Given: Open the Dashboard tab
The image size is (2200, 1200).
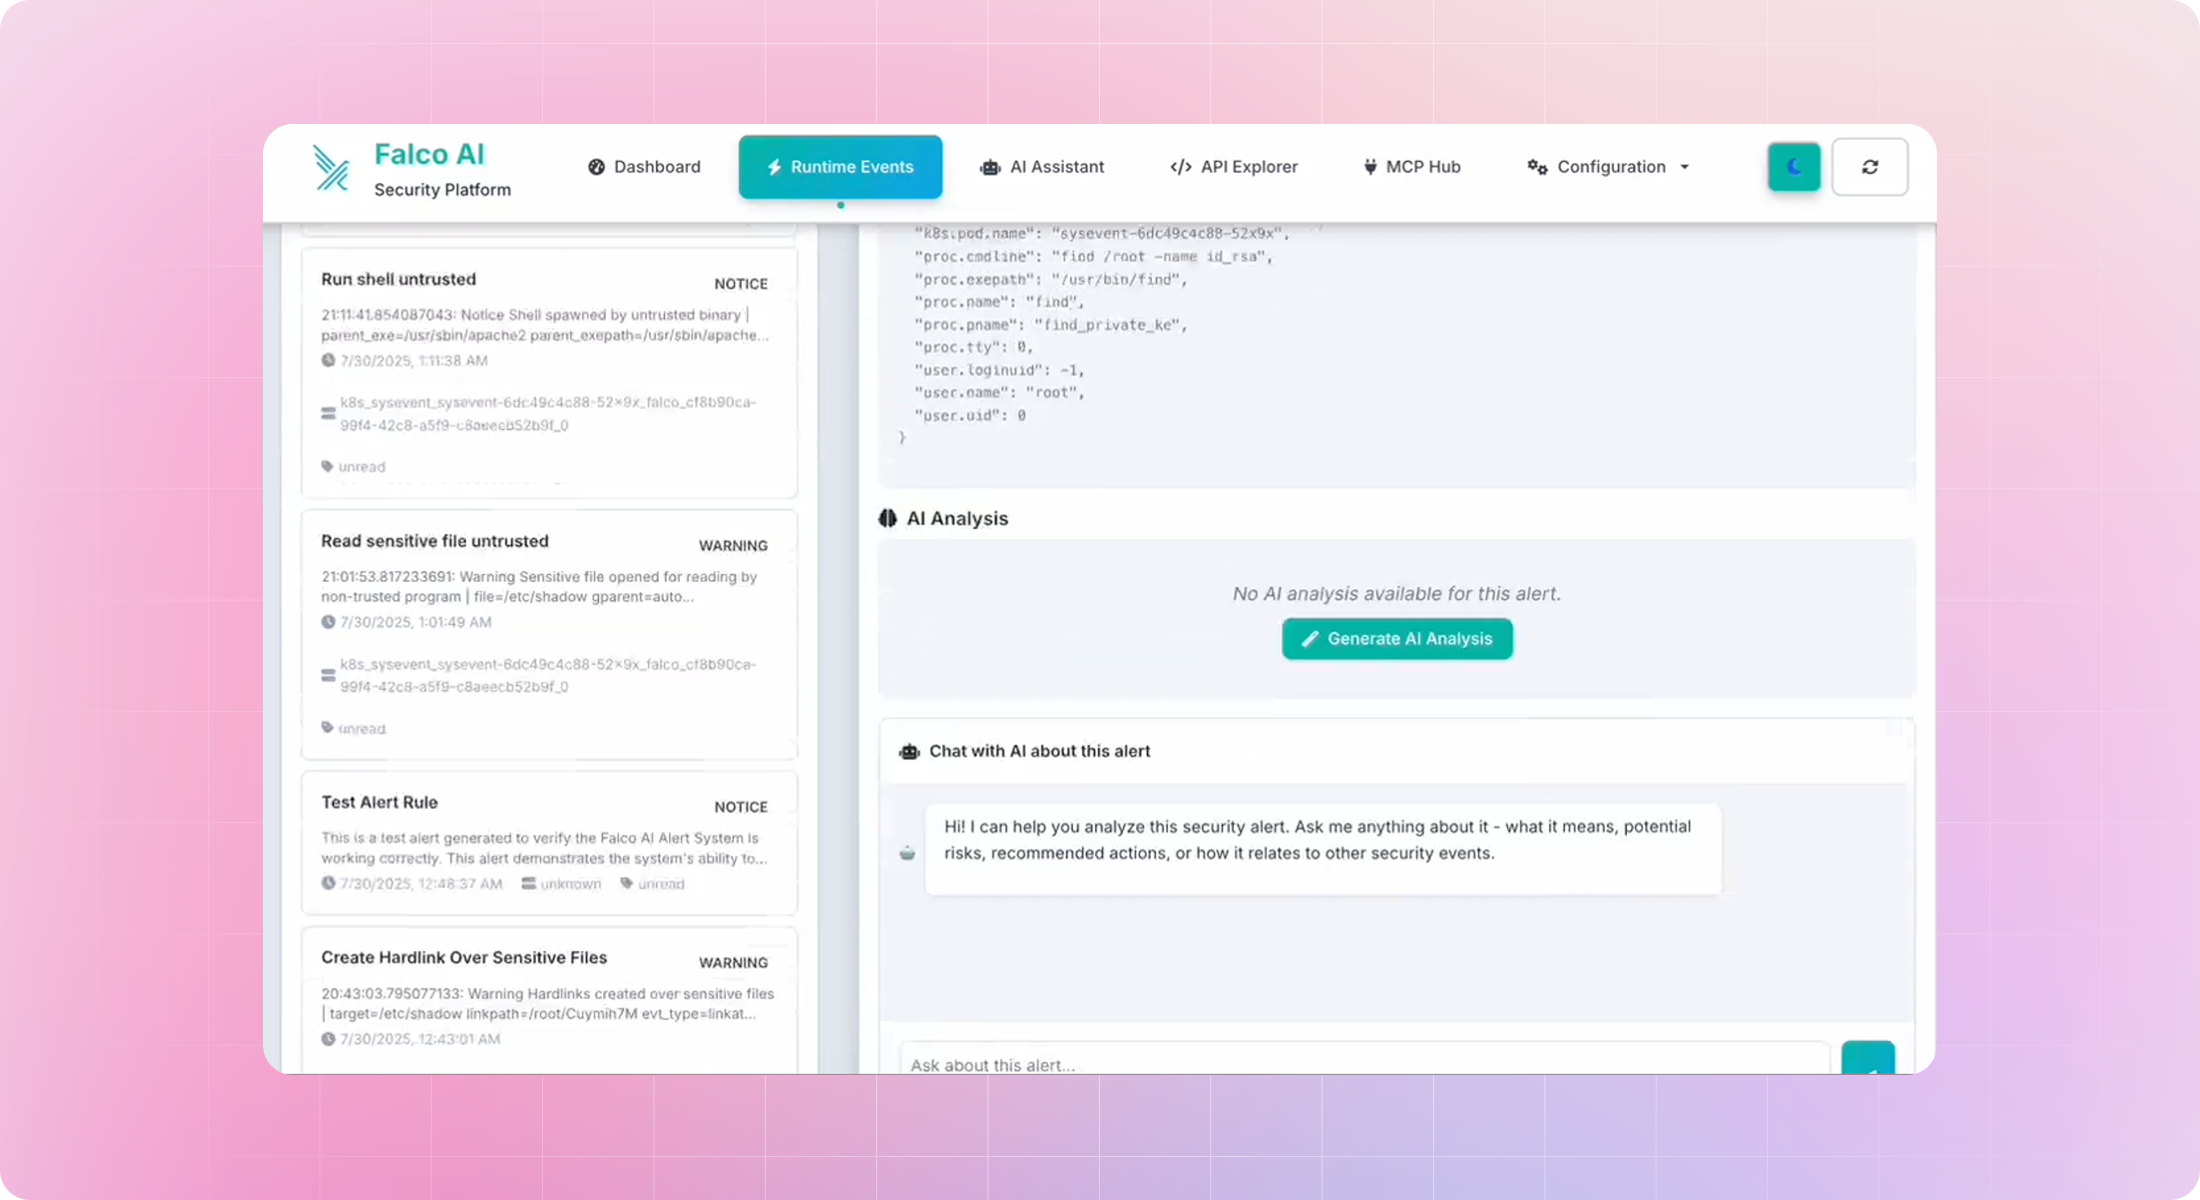Looking at the screenshot, I should [x=644, y=167].
